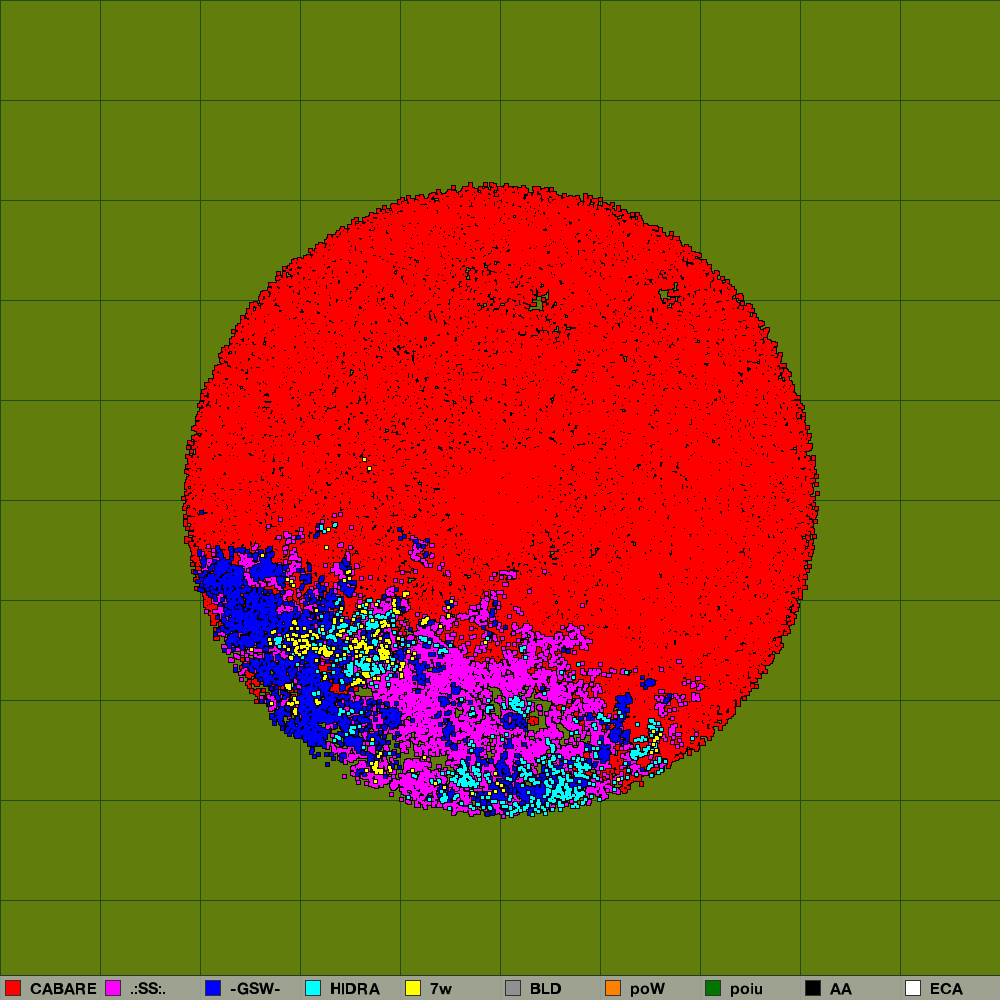Click the CABARE alliance label

[63, 989]
